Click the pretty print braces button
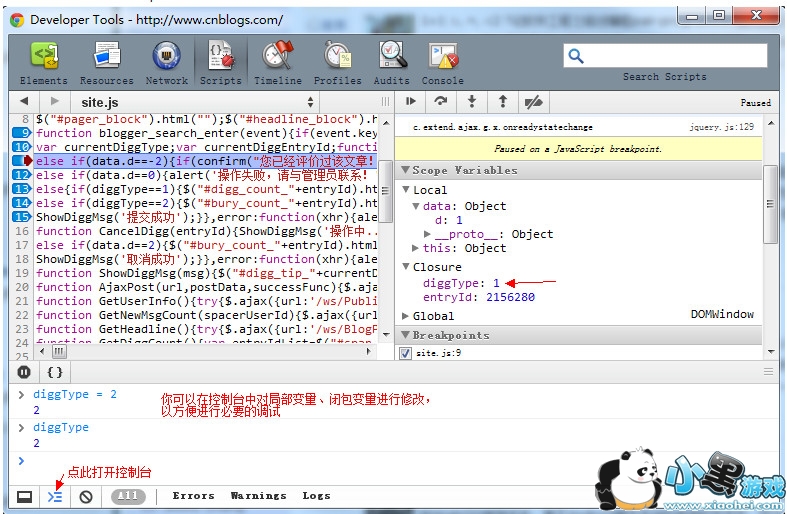 (56, 372)
